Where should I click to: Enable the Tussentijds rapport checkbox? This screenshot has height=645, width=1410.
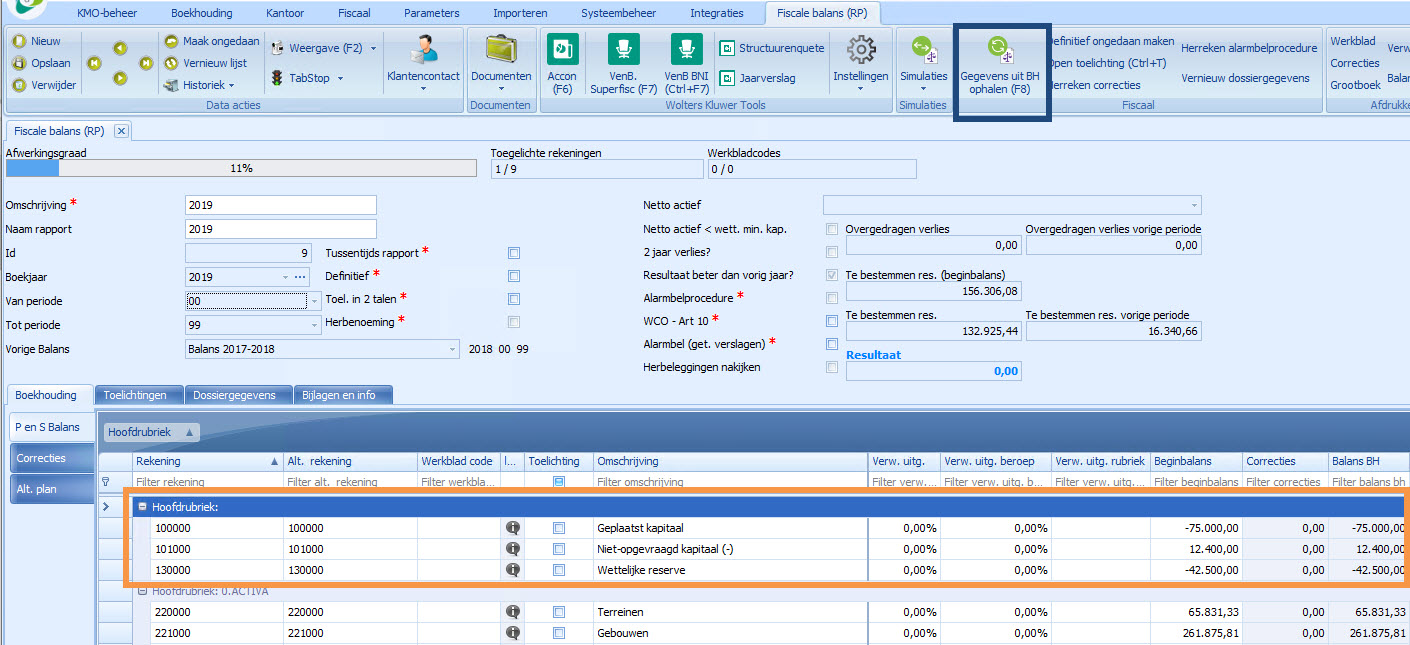(x=514, y=253)
